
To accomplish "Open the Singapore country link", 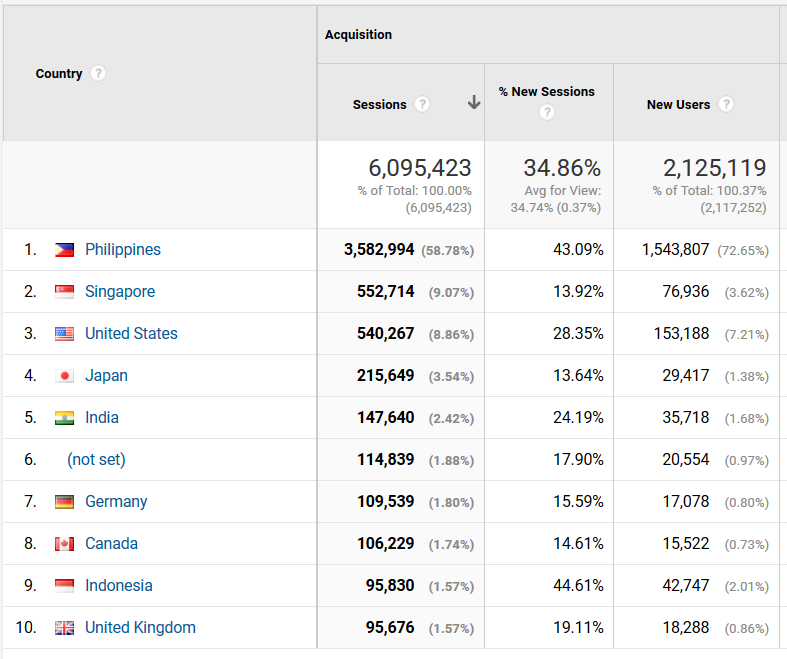I will coord(120,292).
